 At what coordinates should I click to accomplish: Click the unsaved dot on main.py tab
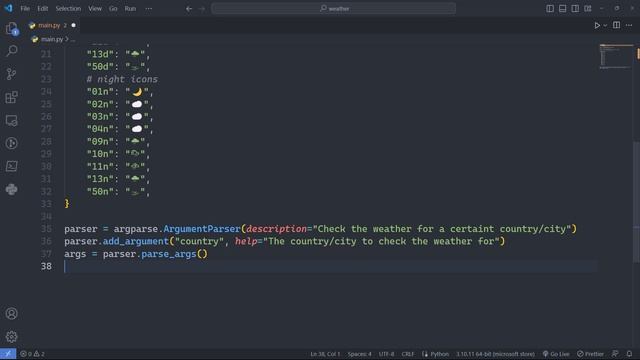pyautogui.click(x=73, y=25)
